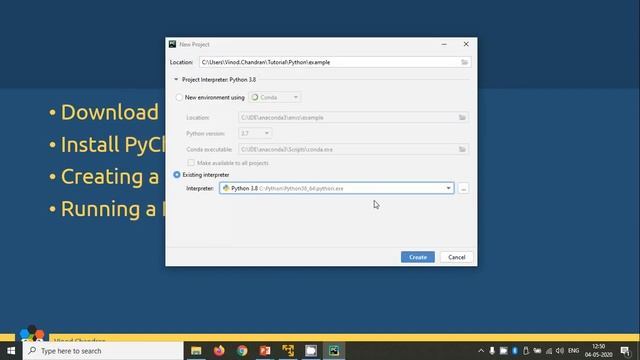Click the Create button

click(x=418, y=257)
